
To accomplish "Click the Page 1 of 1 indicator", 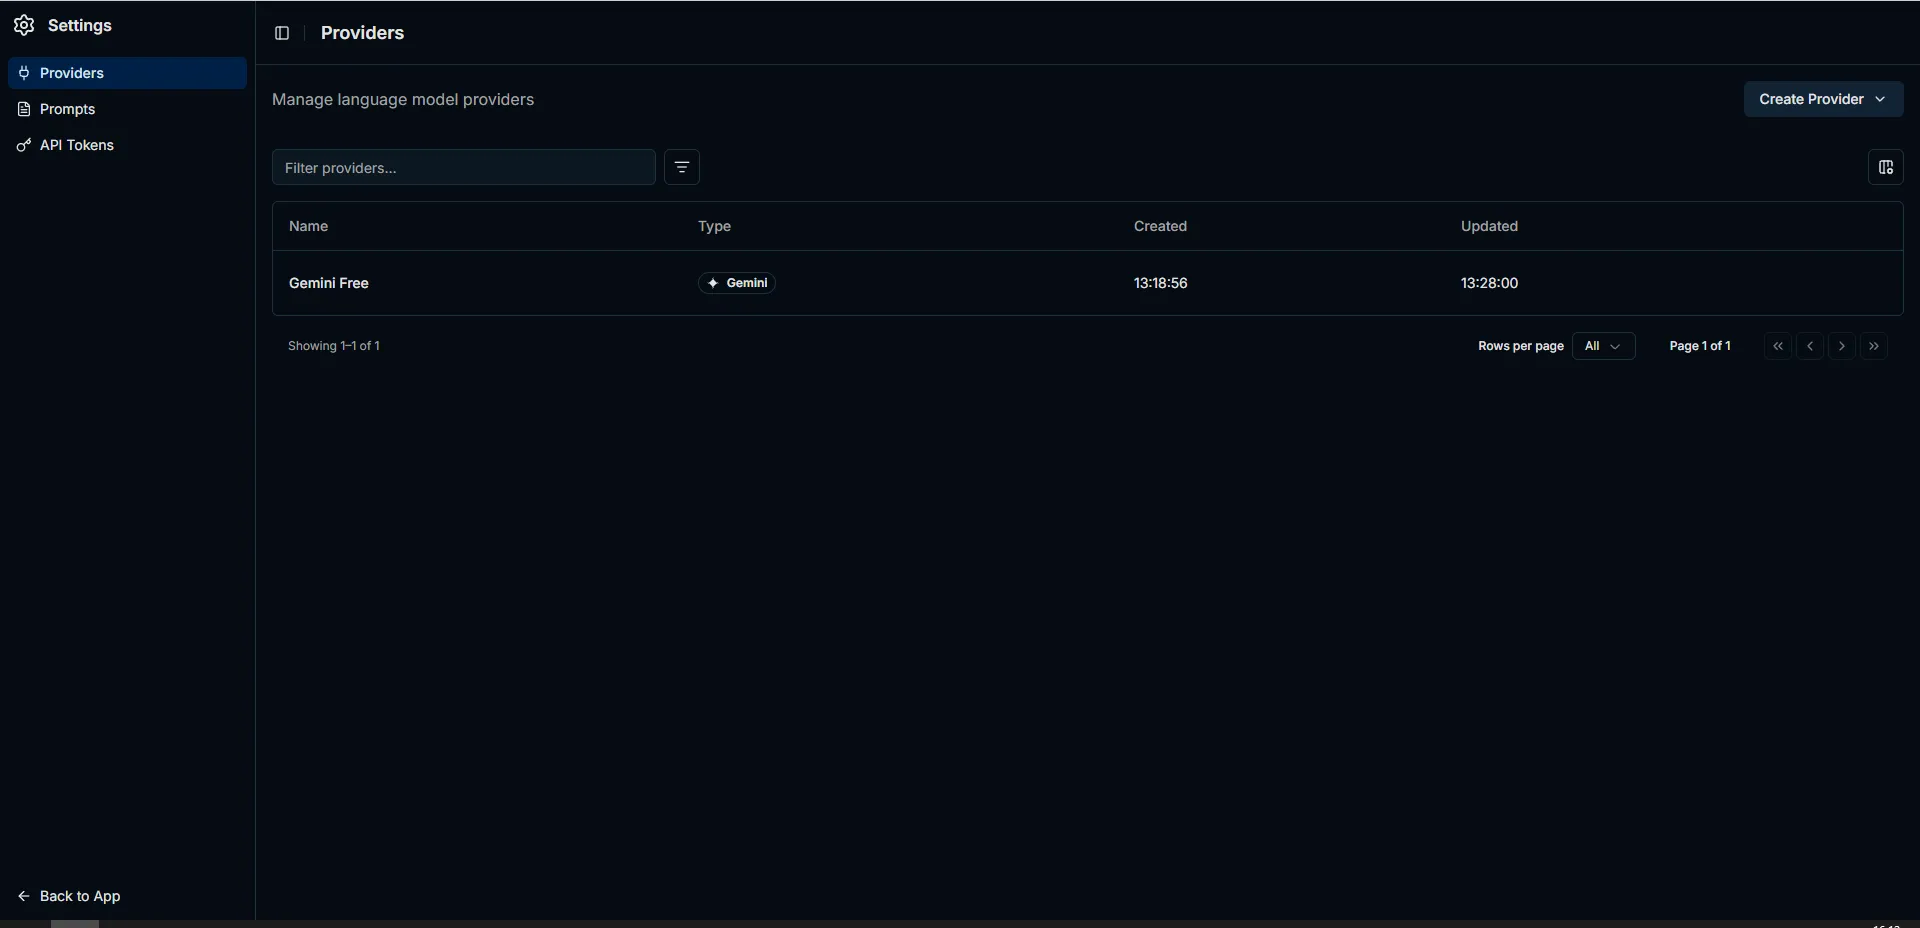I will (x=1700, y=346).
